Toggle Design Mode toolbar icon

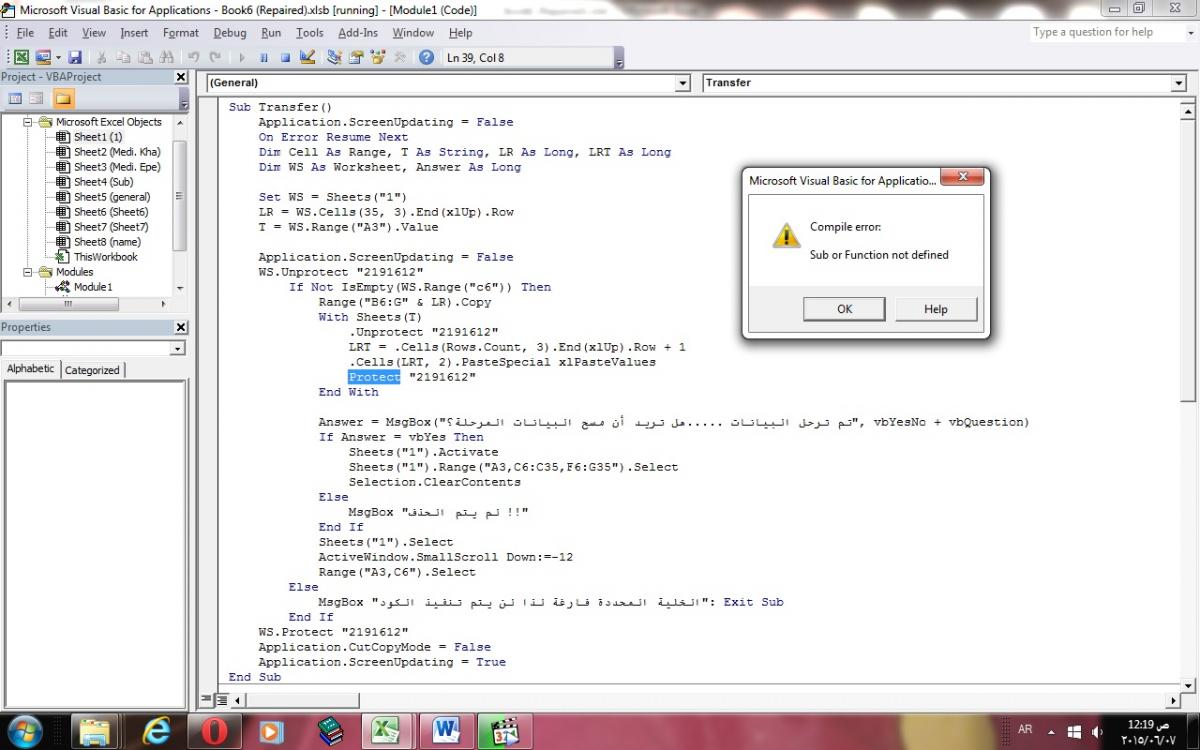307,58
